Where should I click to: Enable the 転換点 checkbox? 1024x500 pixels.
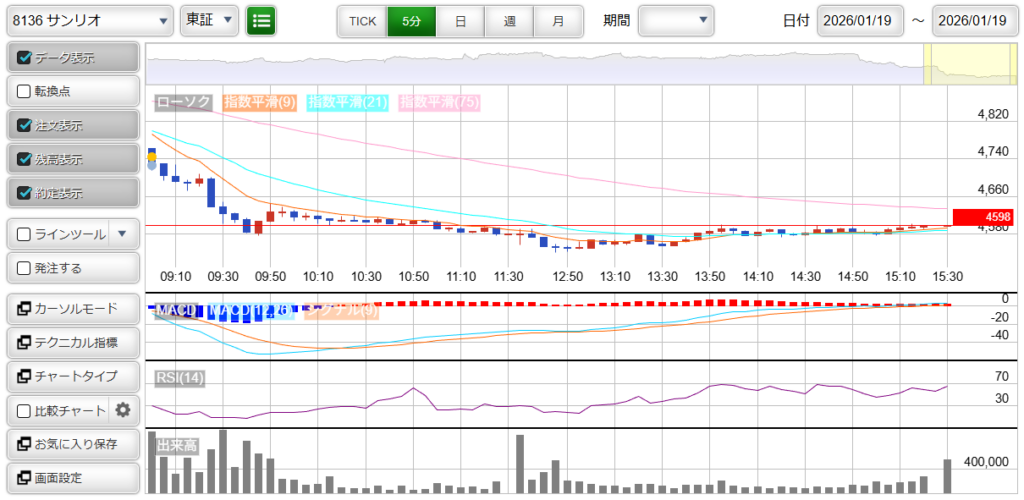point(25,91)
